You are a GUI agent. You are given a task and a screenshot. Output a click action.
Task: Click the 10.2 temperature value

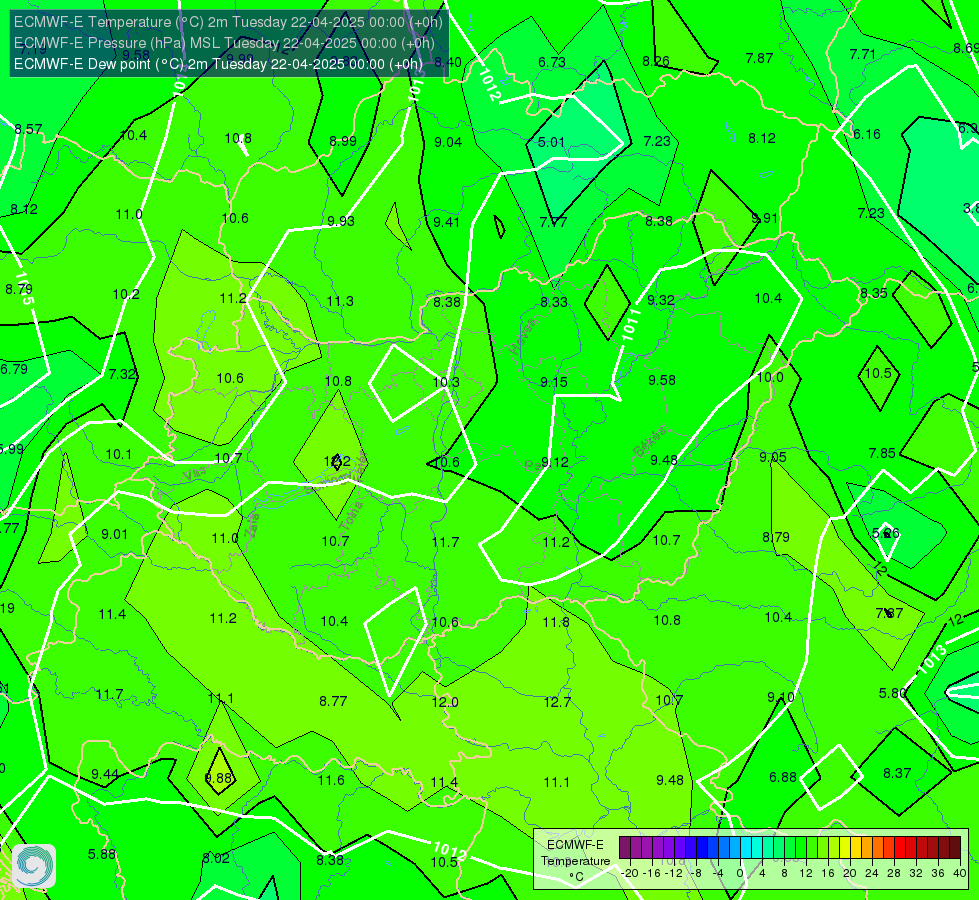click(126, 294)
